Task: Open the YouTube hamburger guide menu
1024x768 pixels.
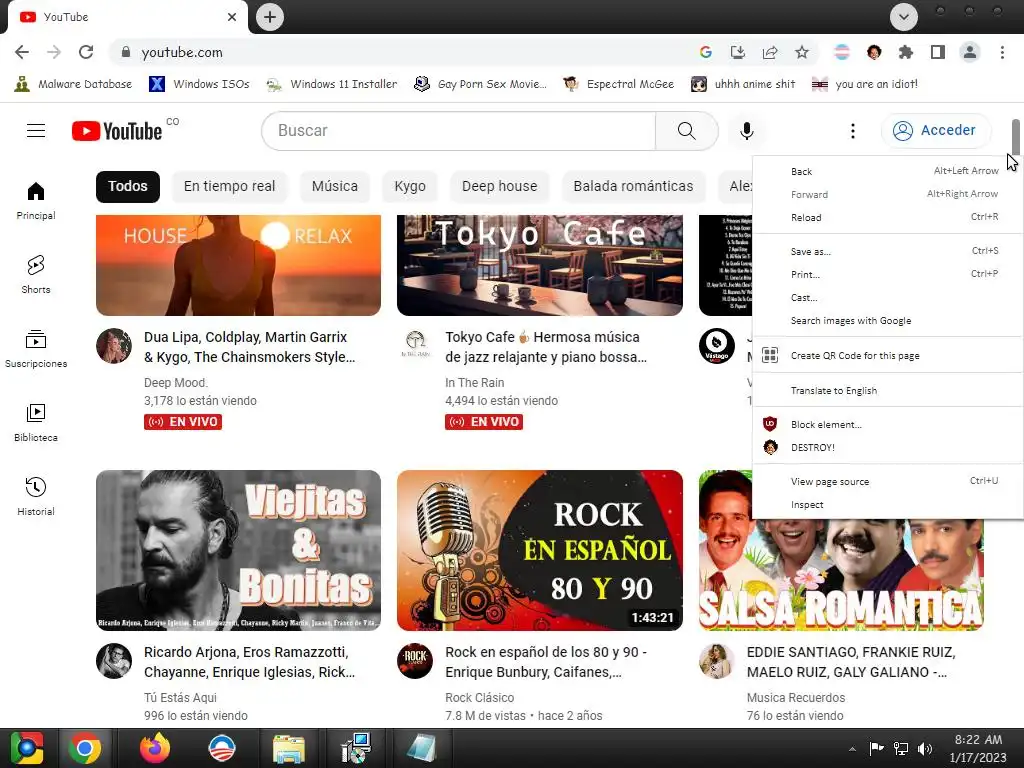Action: click(x=36, y=131)
